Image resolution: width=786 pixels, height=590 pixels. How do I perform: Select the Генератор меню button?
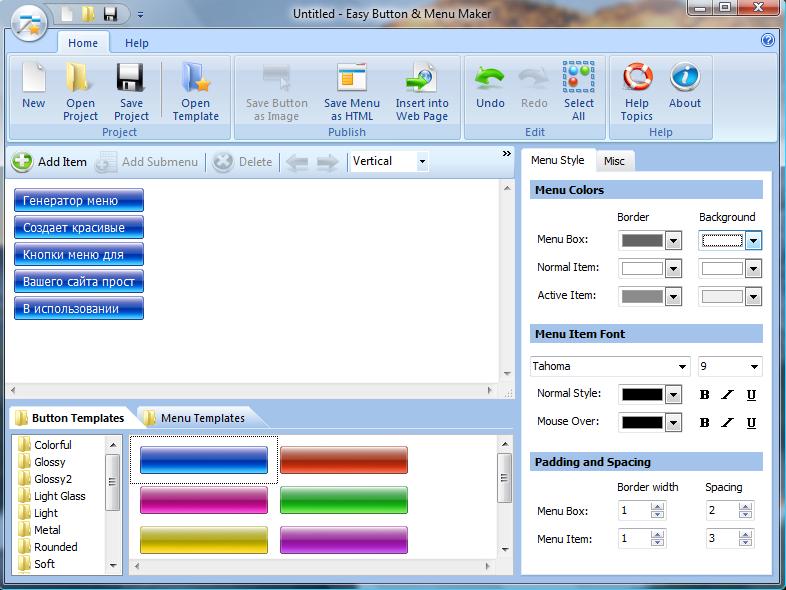click(x=79, y=201)
